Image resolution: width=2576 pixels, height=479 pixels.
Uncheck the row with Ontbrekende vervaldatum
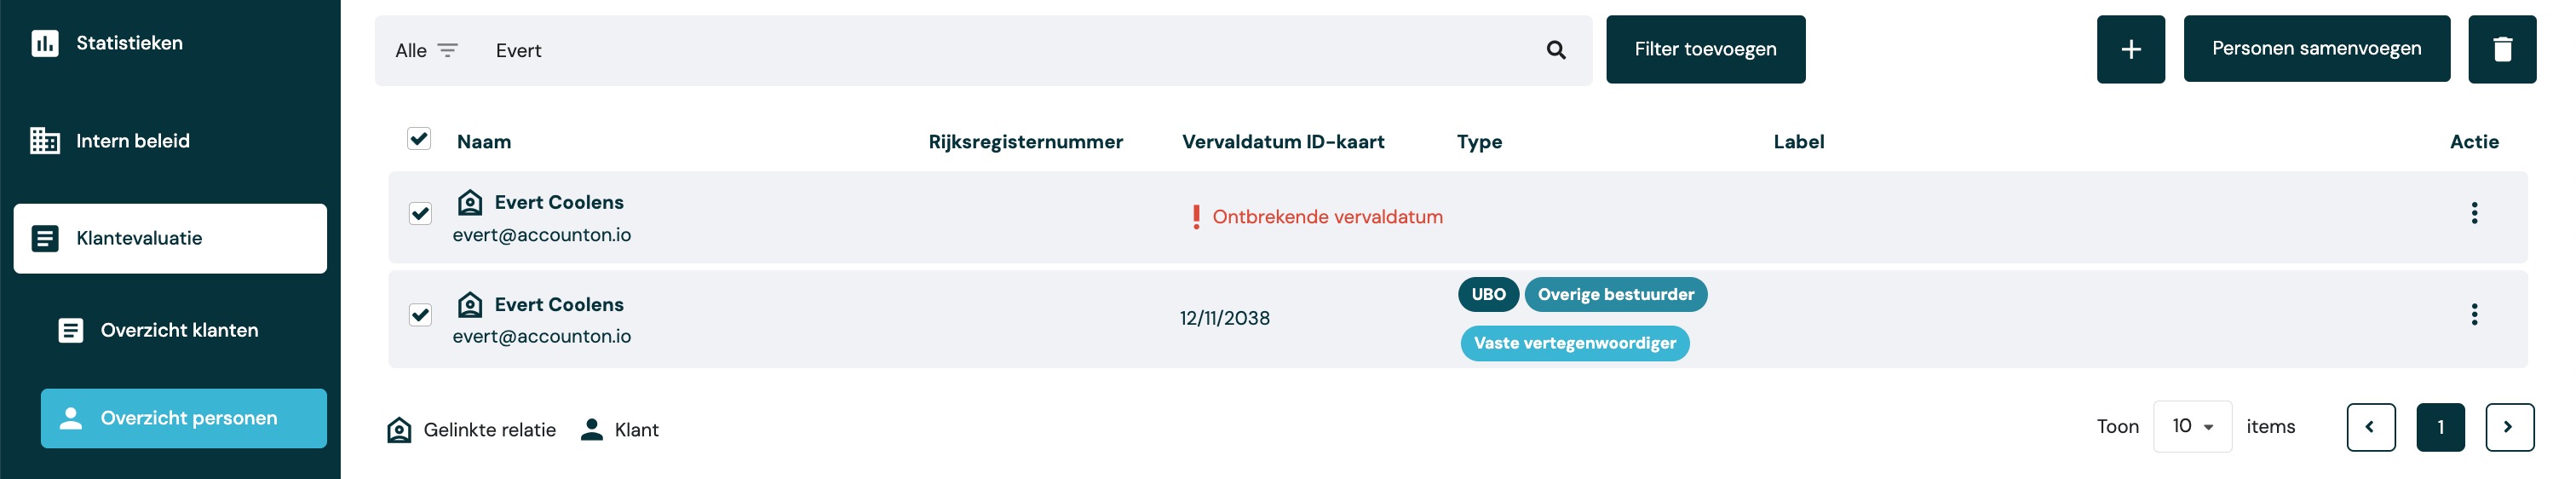[x=420, y=213]
